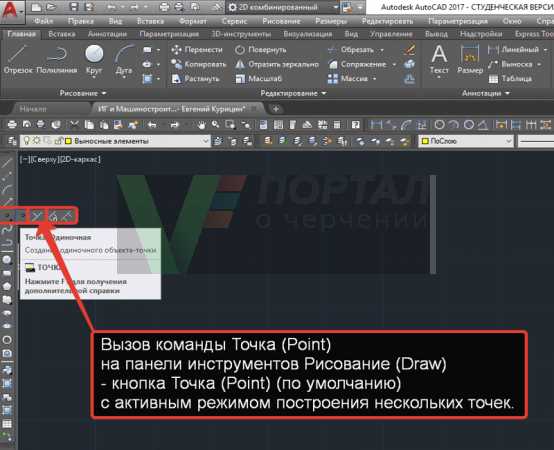Select the Полилиния tool in ribbon

[x=57, y=59]
